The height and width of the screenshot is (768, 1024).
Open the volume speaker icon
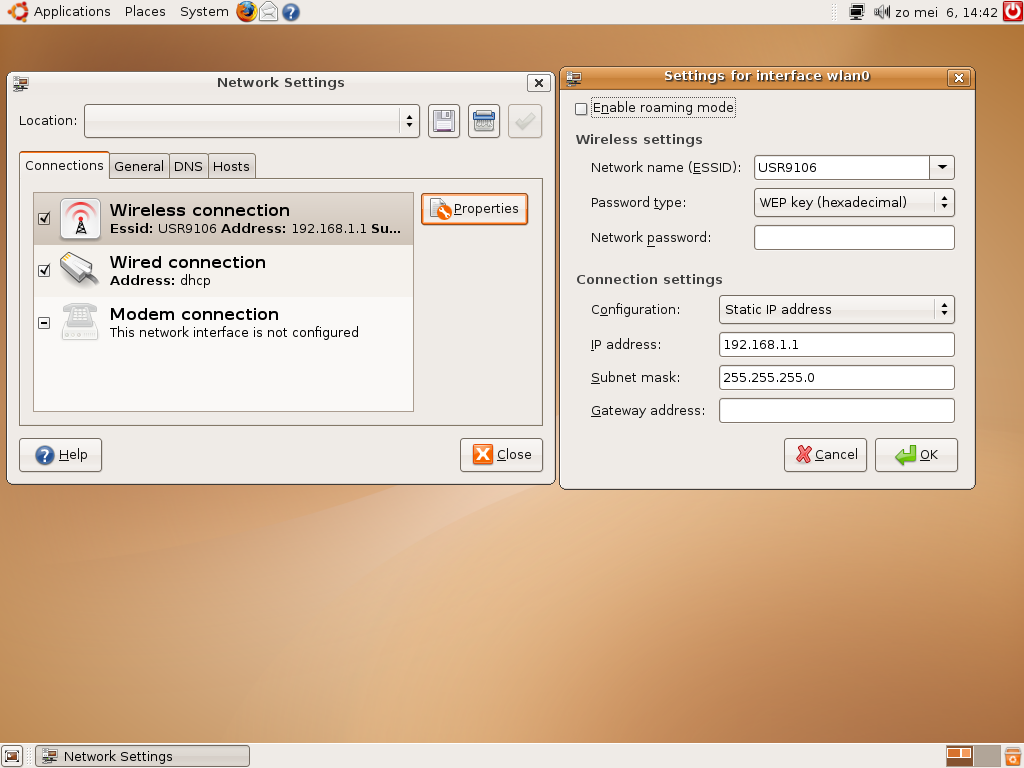pos(881,12)
